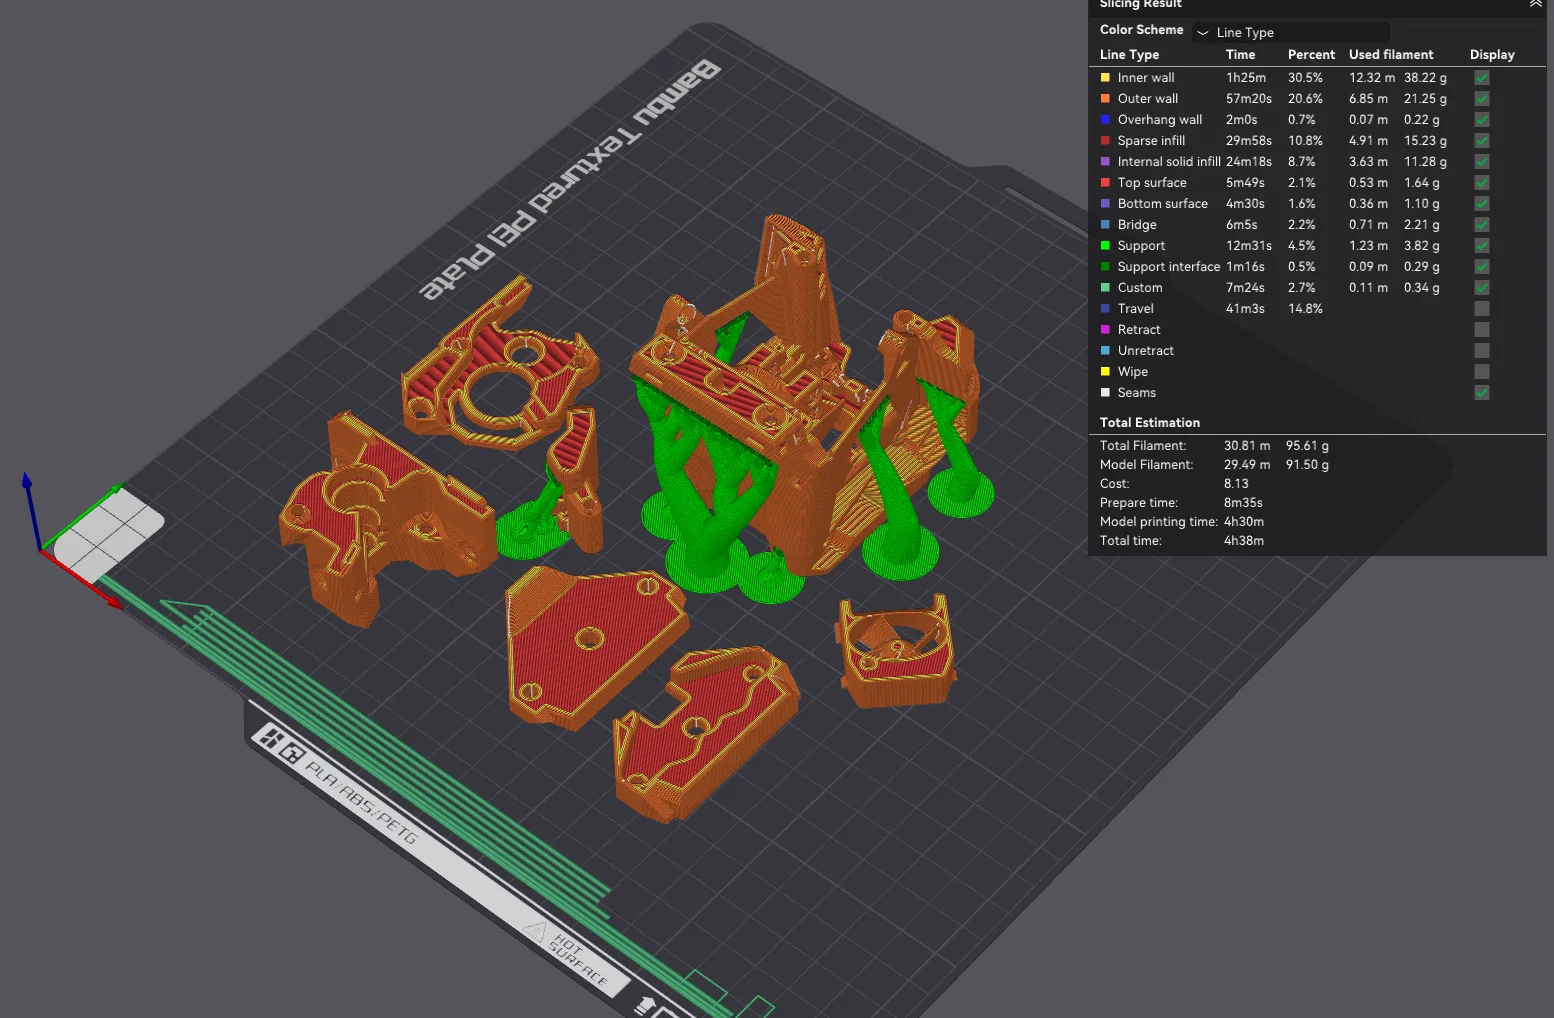This screenshot has width=1554, height=1018.
Task: Click the Time column header
Action: [x=1240, y=54]
